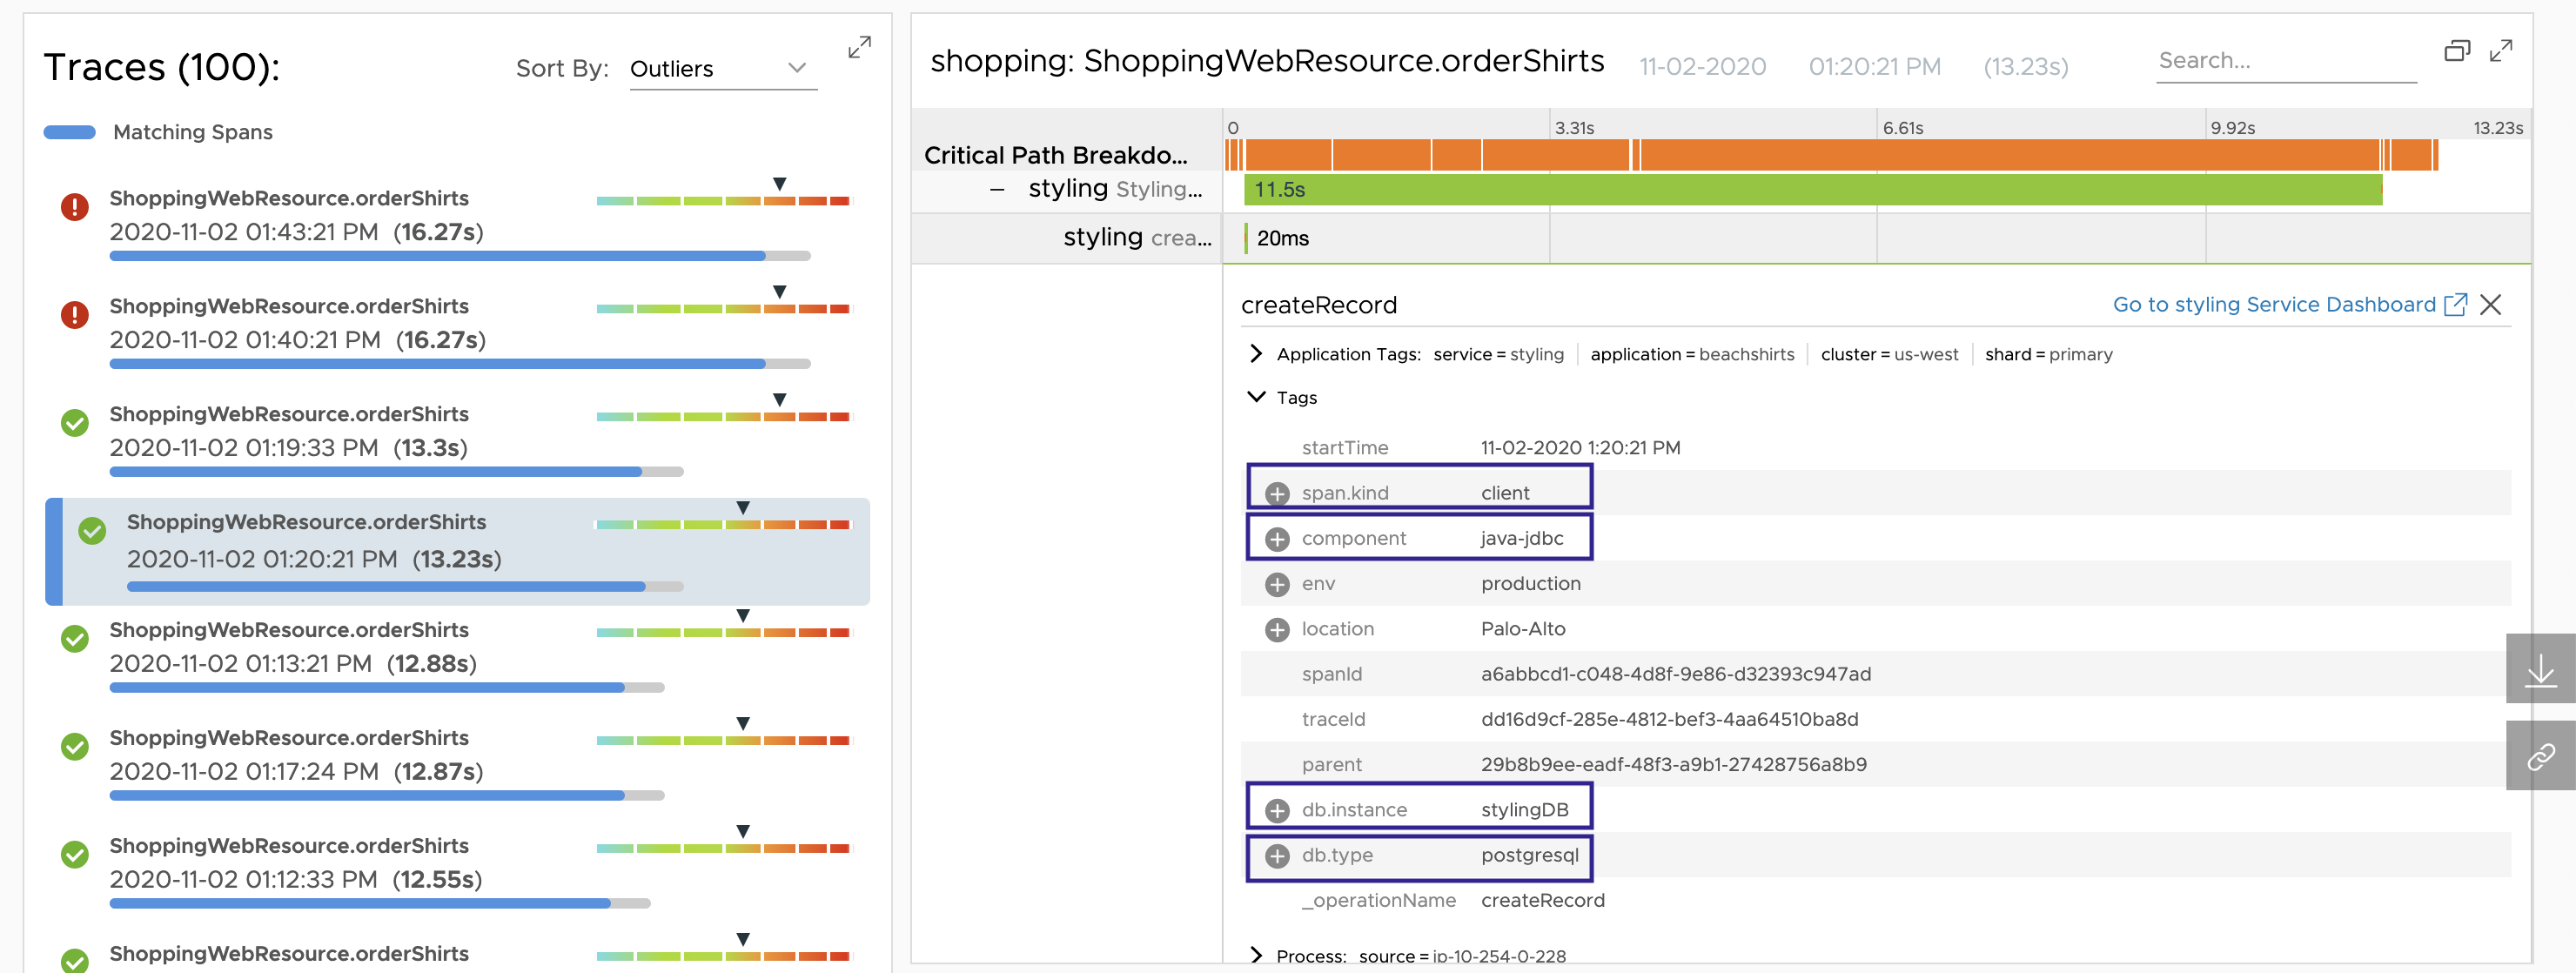
Task: Click the application = beachshirts tag
Action: [1692, 354]
